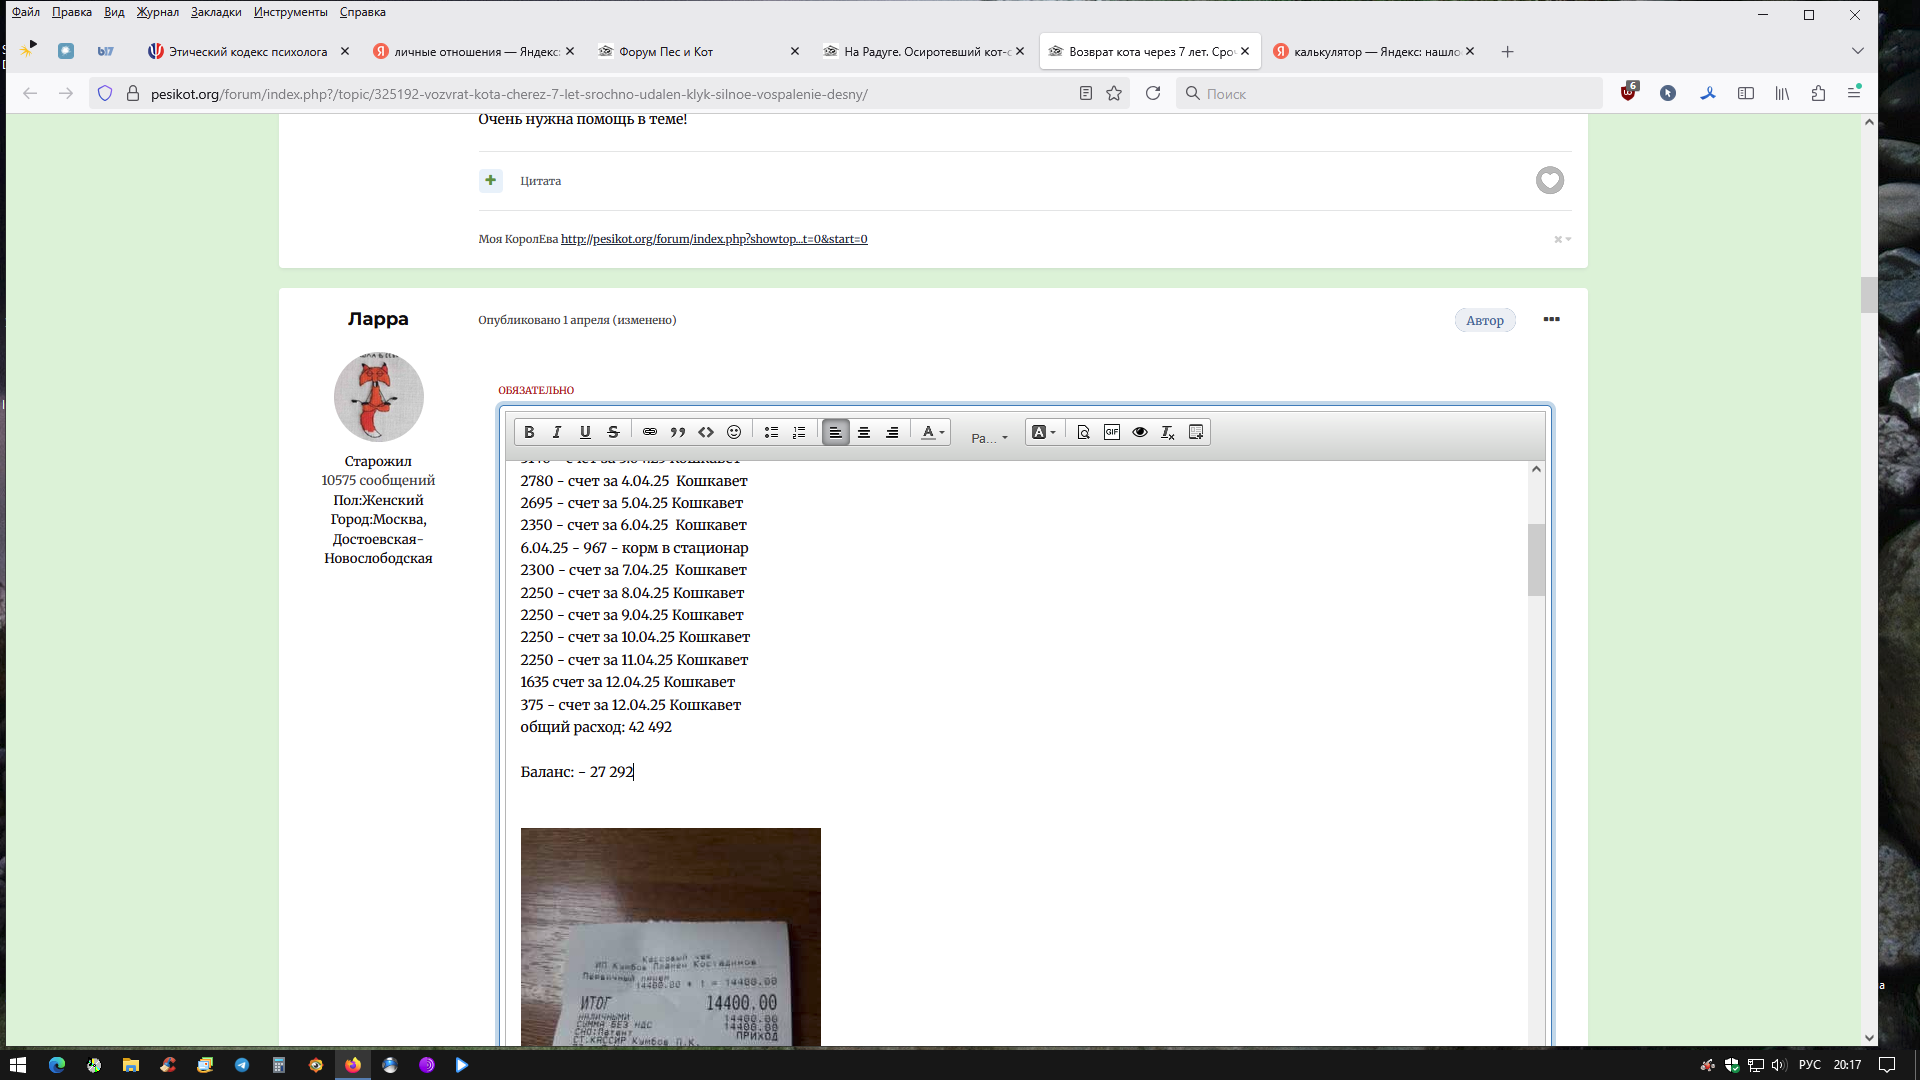Click the receipt photo thumbnail
The width and height of the screenshot is (1920, 1080).
click(x=670, y=936)
